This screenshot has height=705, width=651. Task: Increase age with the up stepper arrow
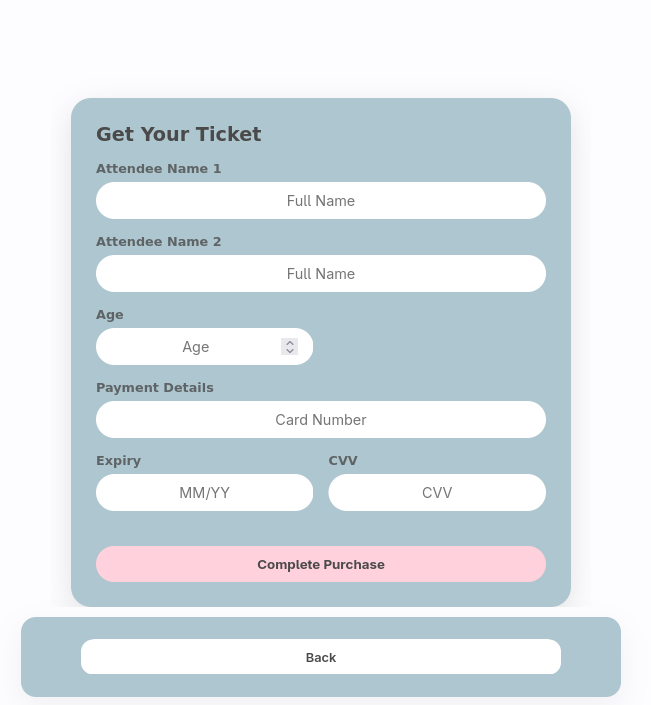[x=290, y=342]
